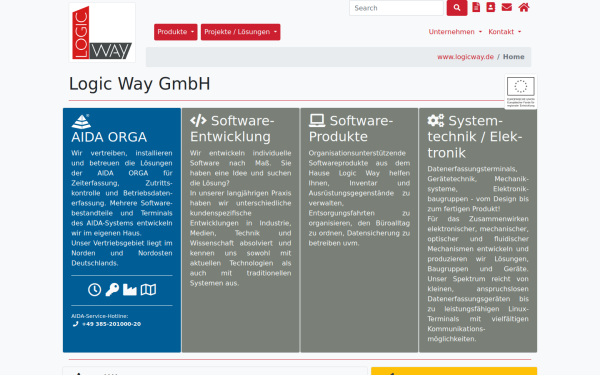Open the contact card icon in the header
The image size is (600, 375).
[x=491, y=7]
